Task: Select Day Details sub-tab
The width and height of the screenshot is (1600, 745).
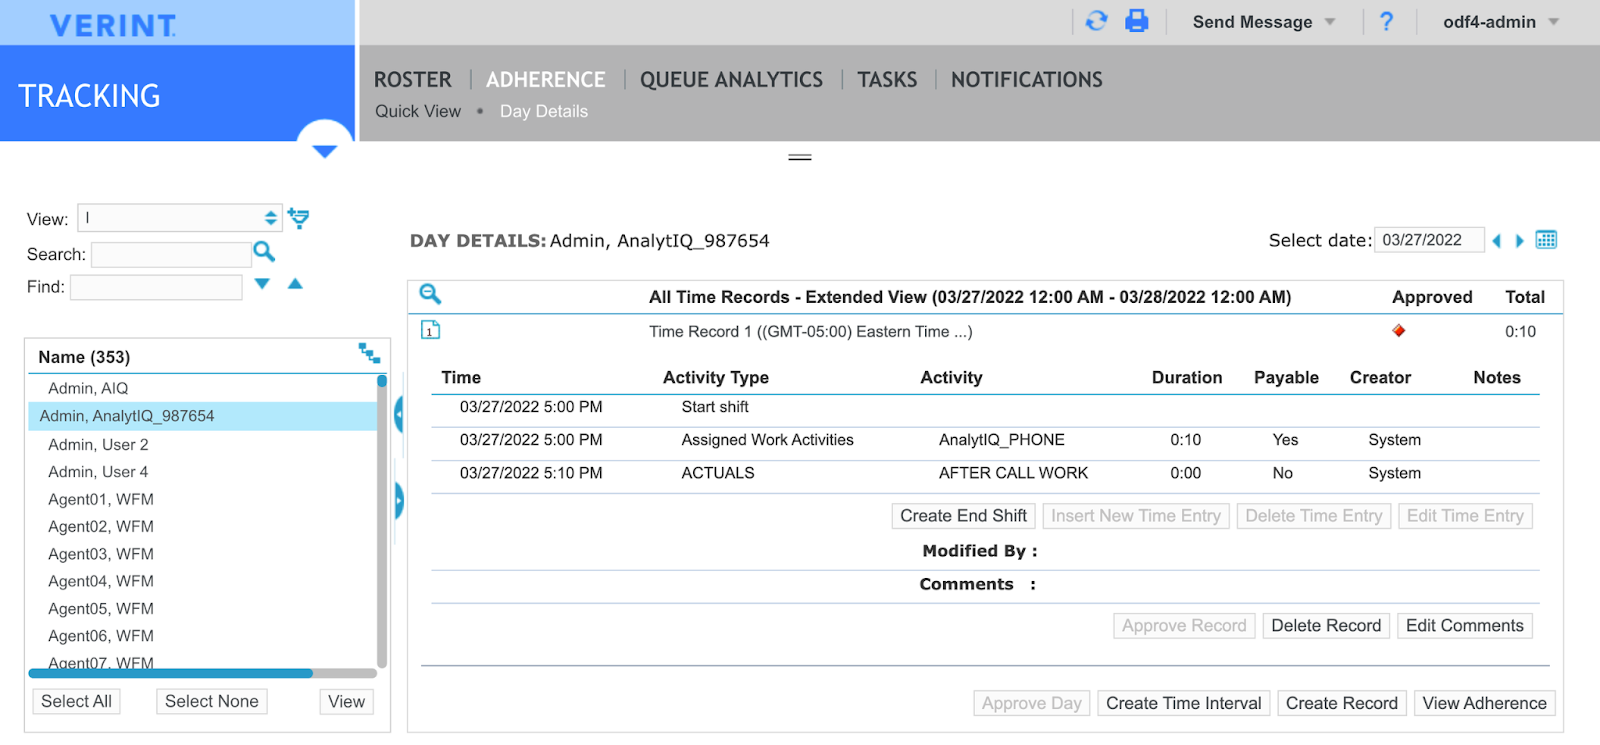Action: 544,111
